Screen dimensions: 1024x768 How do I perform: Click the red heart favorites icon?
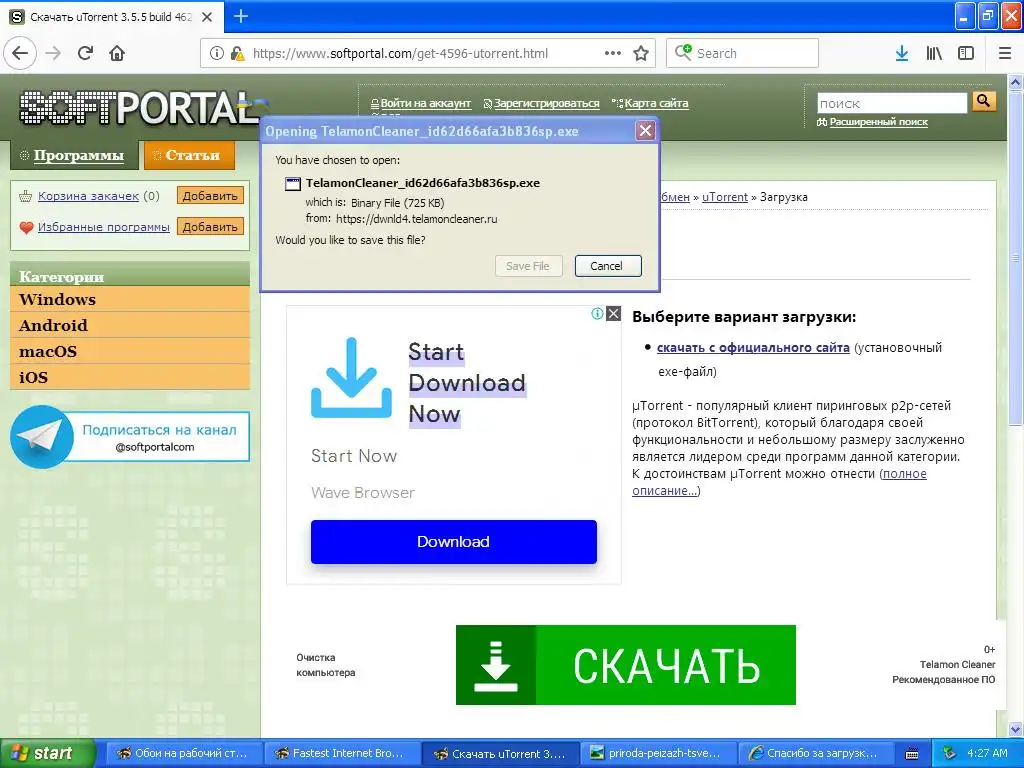pos(26,227)
